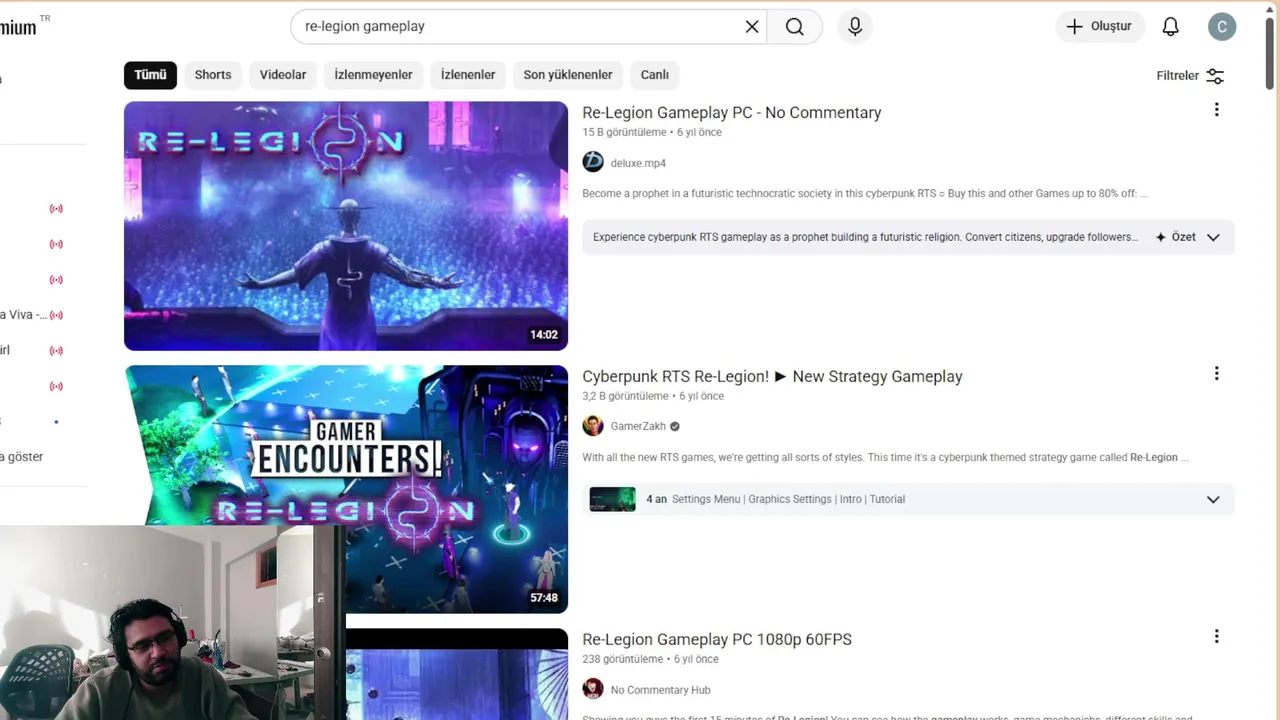Click the 'Settings Menu | Graphics Settings' chapter text
Image resolution: width=1280 pixels, height=720 pixels.
pos(788,500)
